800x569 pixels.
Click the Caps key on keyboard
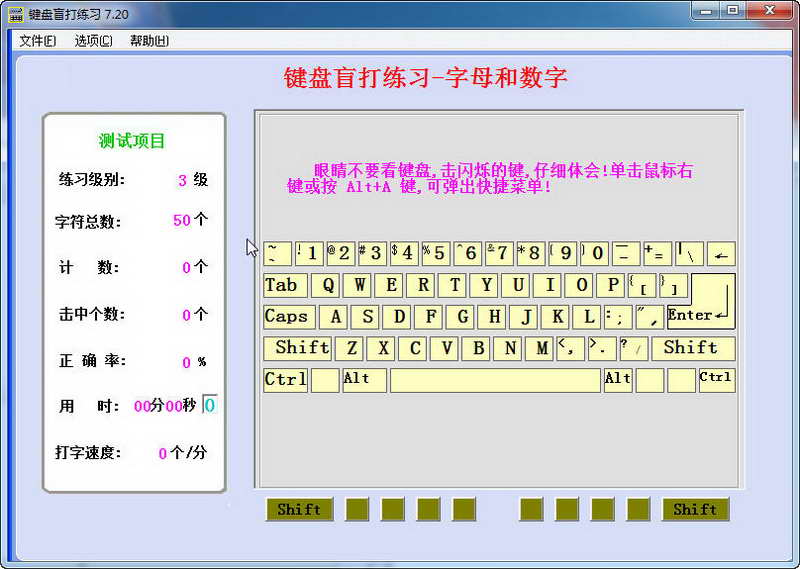point(287,317)
